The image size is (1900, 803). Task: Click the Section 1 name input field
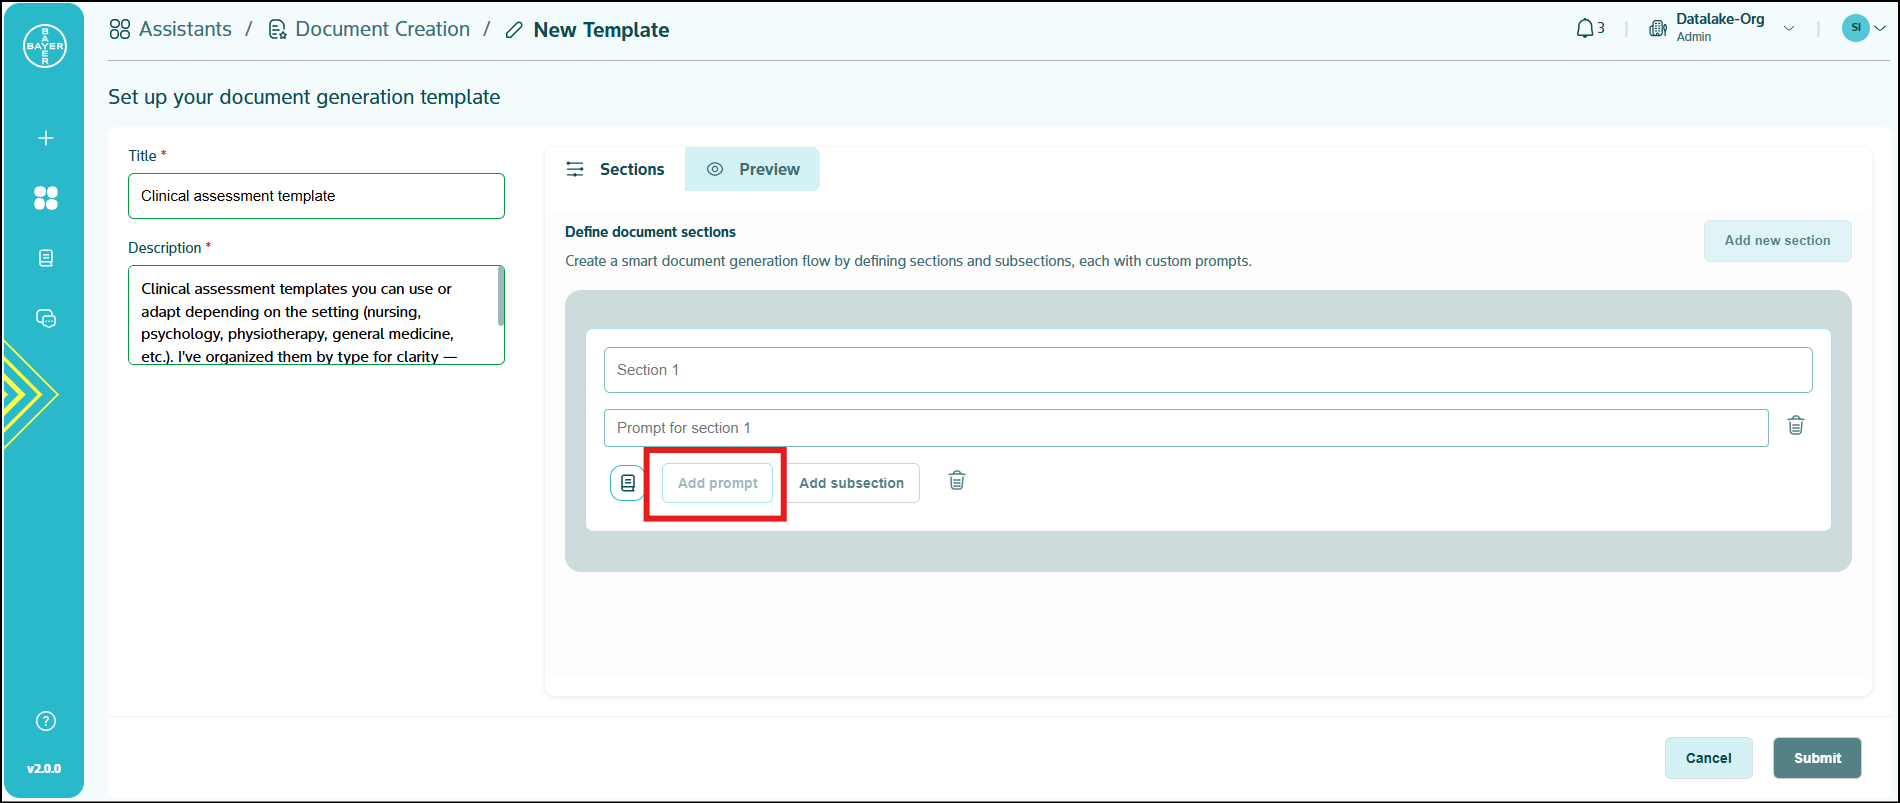pos(1207,370)
